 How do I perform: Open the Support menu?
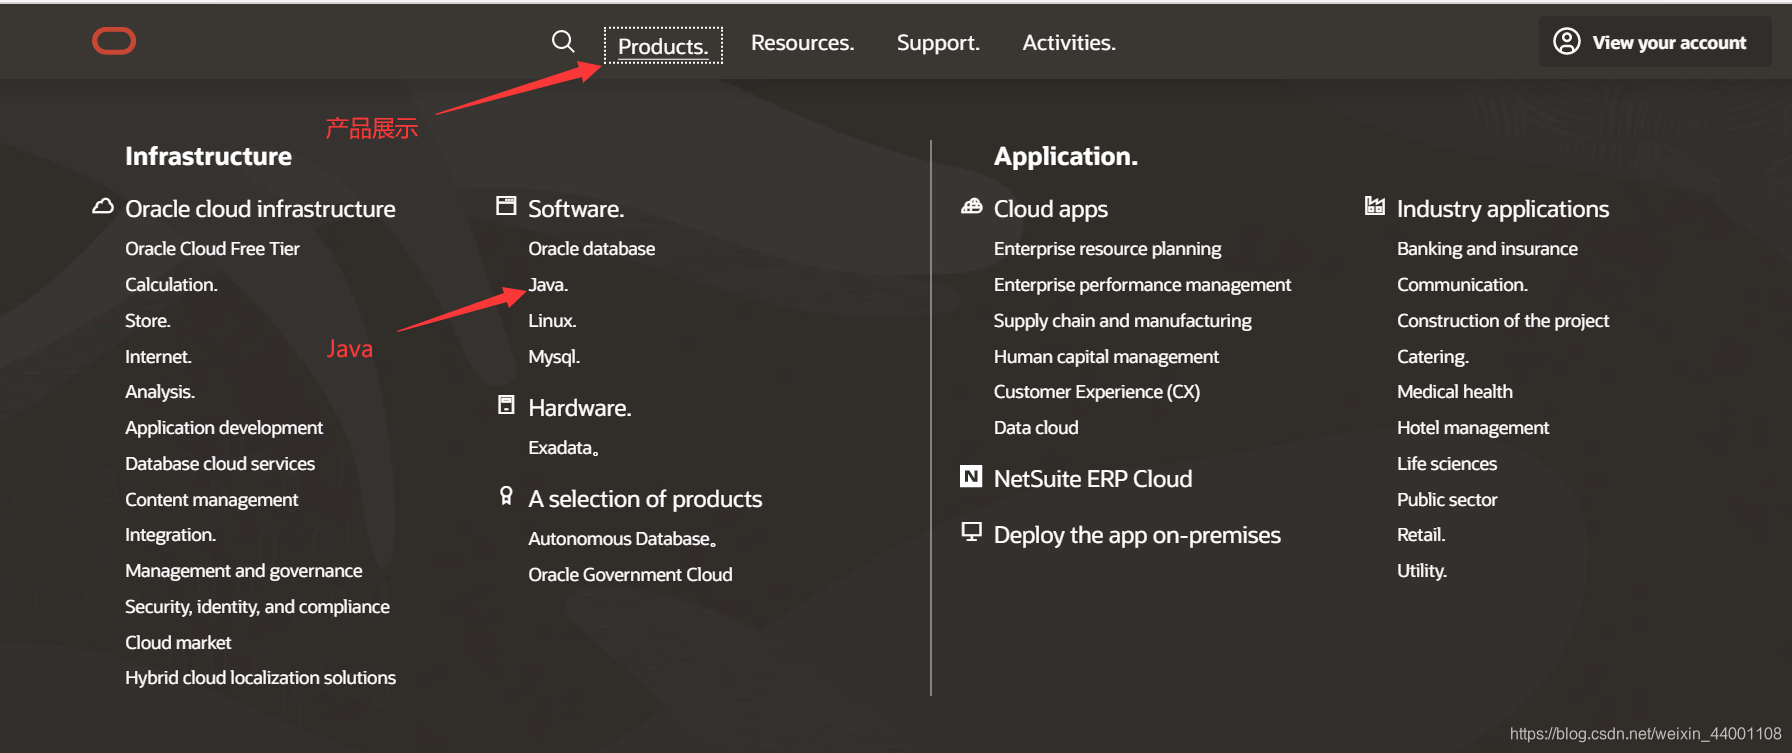click(938, 43)
